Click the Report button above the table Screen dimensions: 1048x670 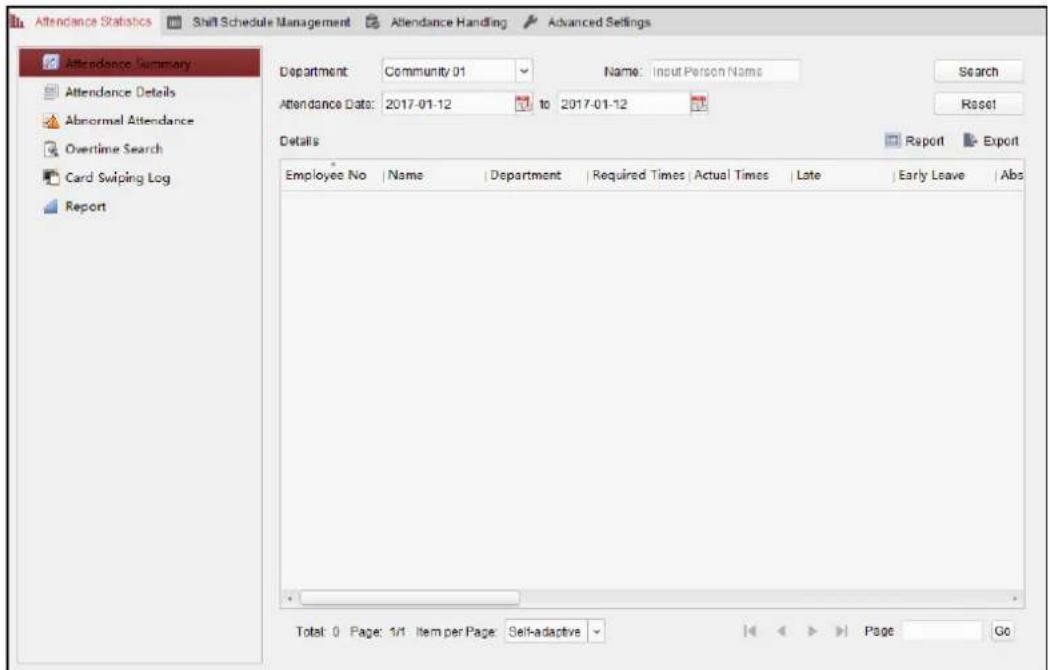tap(914, 141)
